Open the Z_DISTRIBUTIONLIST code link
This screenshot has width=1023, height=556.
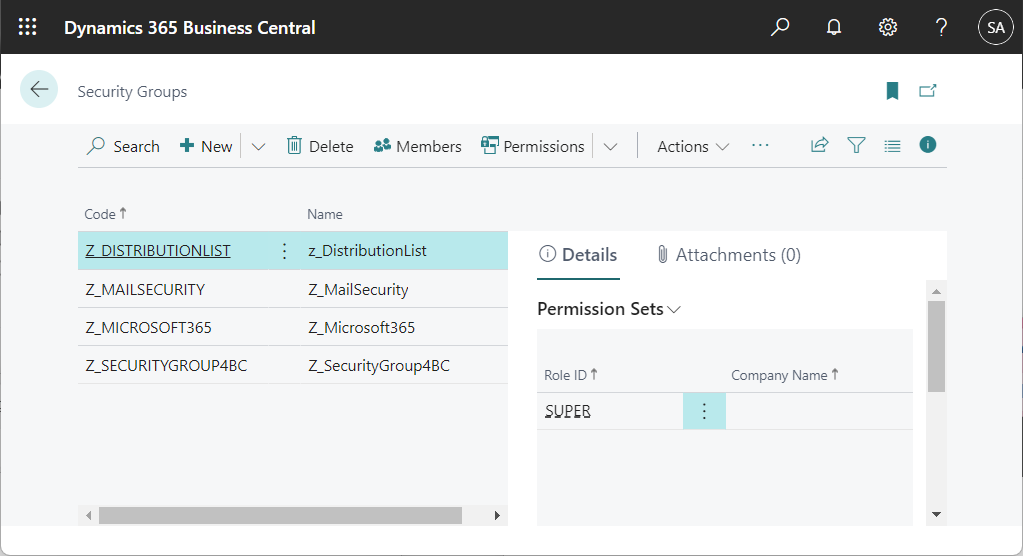(158, 251)
